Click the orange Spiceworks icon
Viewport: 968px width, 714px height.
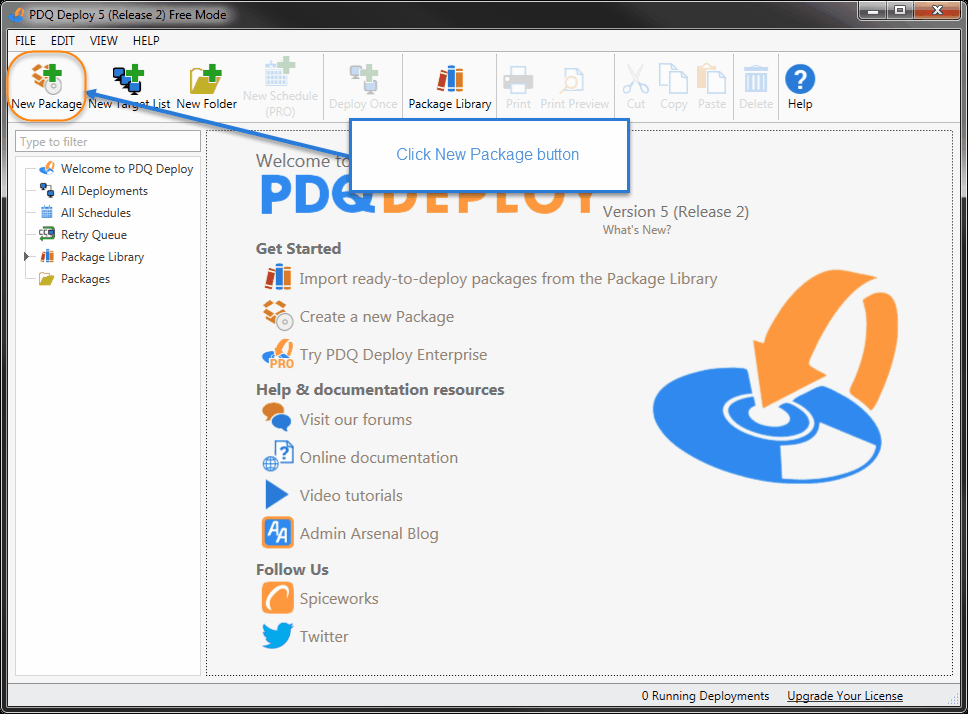278,597
